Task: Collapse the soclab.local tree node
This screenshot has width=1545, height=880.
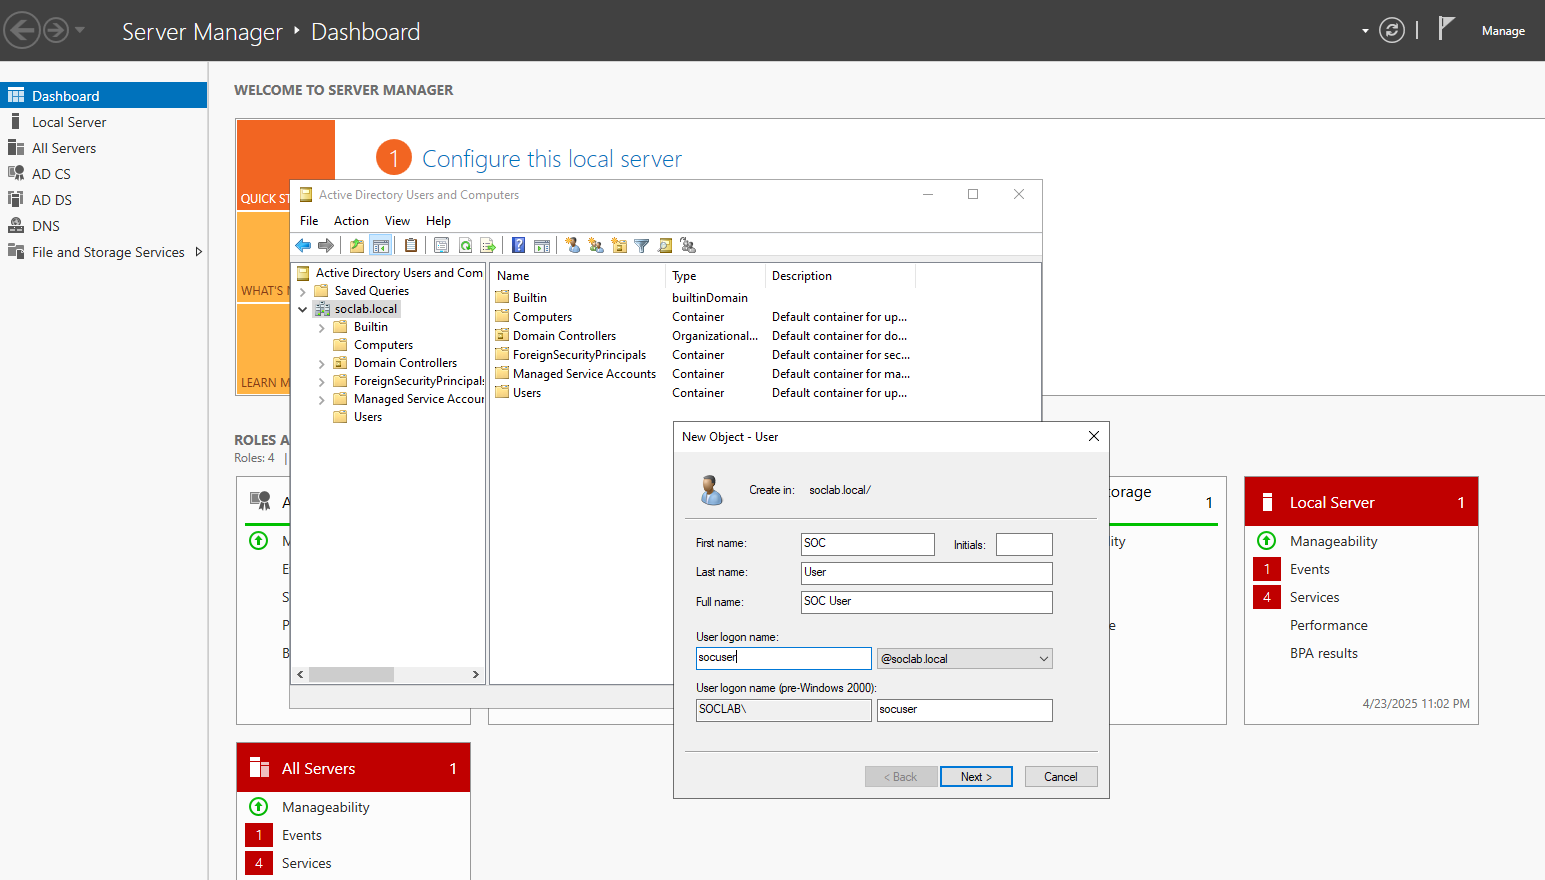Action: click(x=303, y=310)
